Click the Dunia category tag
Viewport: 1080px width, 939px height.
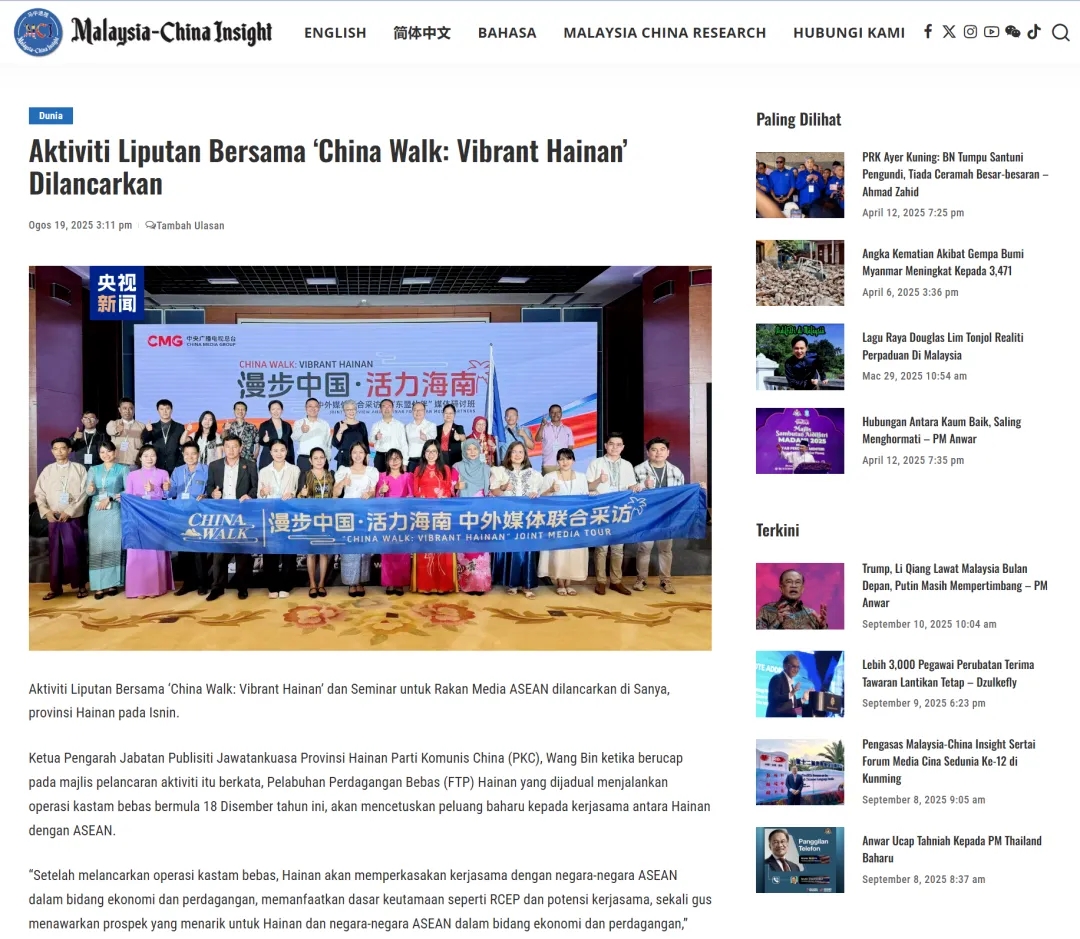[51, 116]
